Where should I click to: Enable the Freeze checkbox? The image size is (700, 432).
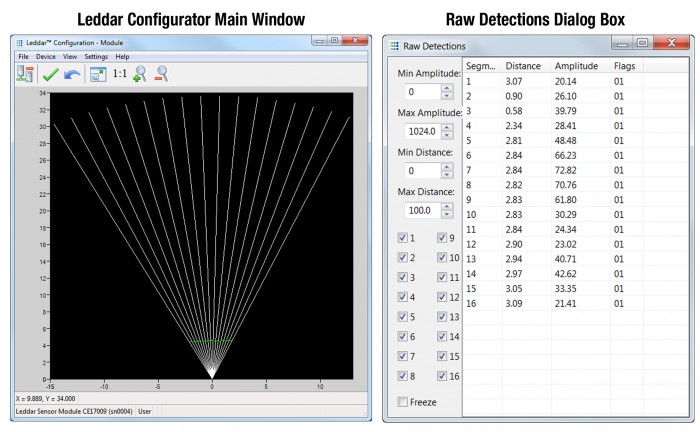(403, 402)
